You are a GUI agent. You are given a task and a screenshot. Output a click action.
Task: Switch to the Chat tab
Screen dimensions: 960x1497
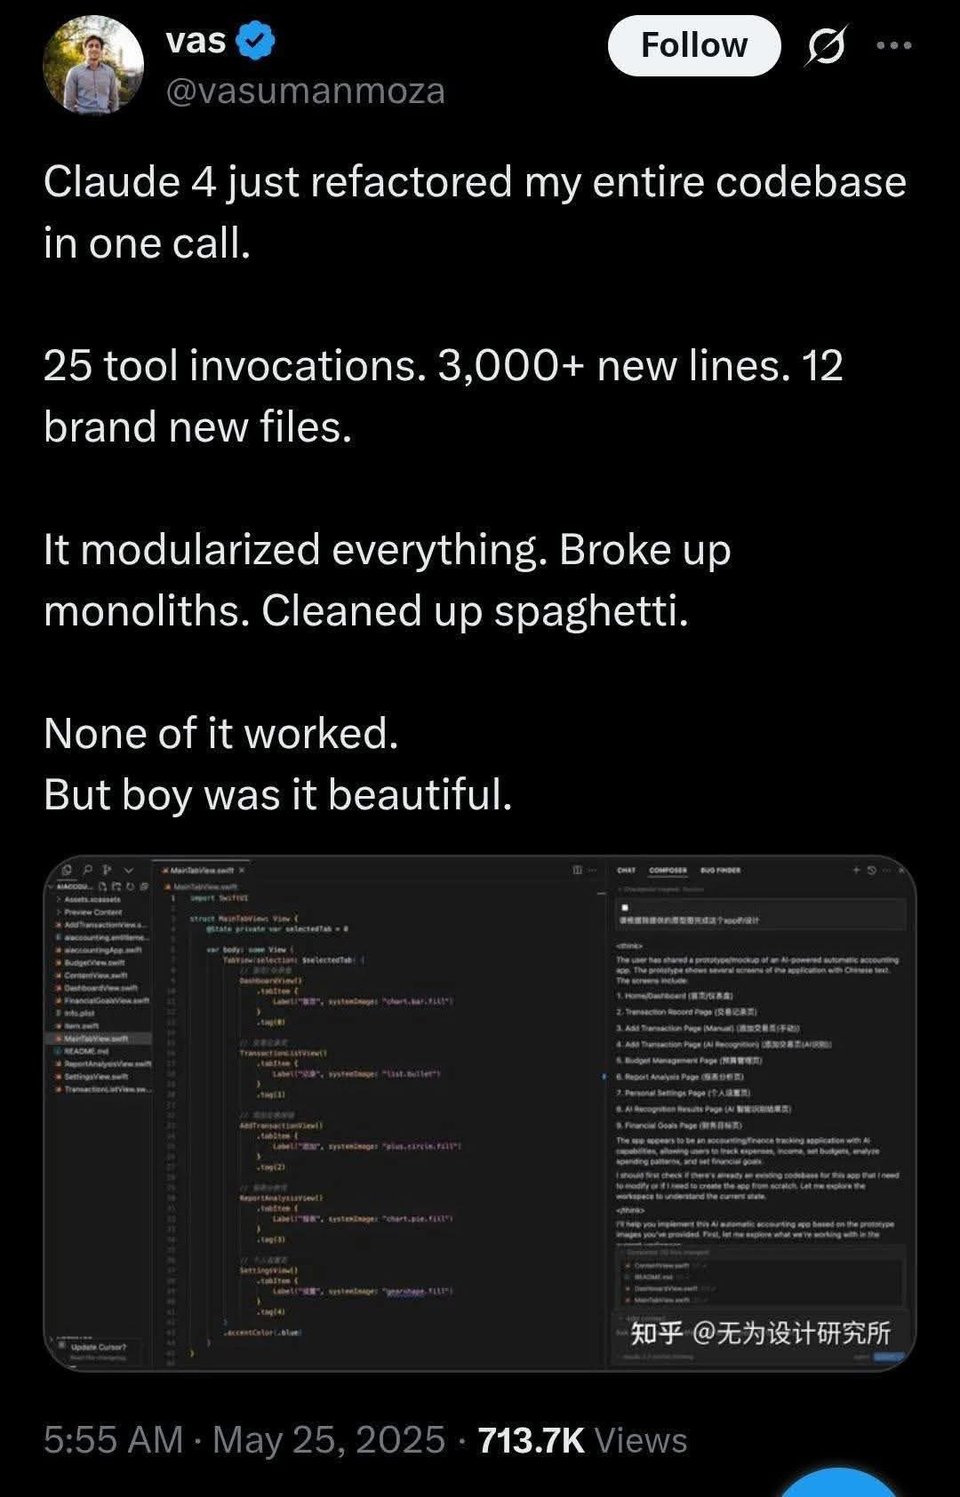626,871
